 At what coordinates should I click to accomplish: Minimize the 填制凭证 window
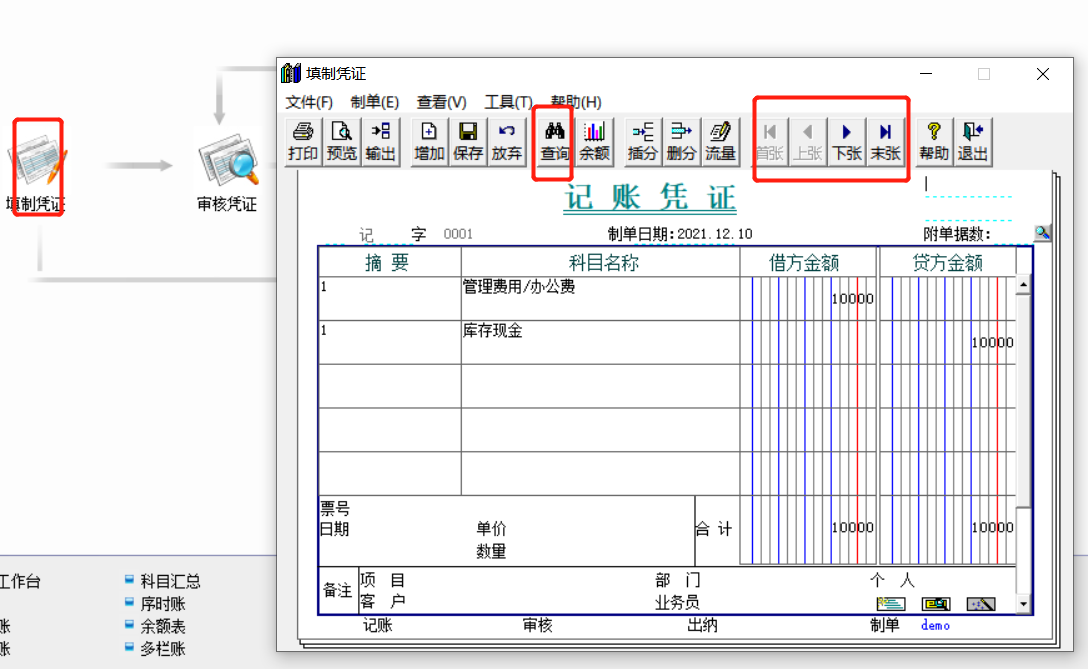click(x=926, y=74)
